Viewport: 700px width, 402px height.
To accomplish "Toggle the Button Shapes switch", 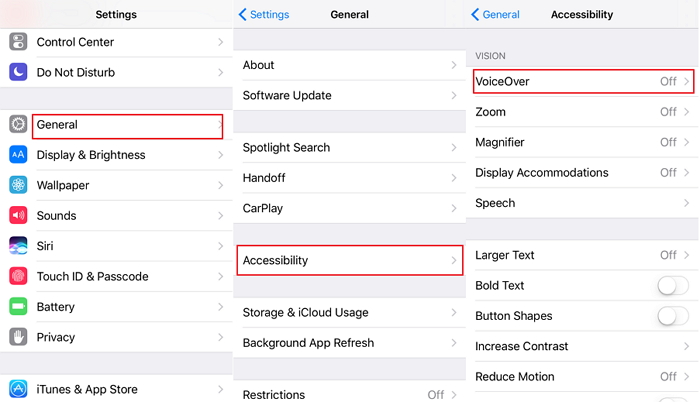I will tap(672, 316).
